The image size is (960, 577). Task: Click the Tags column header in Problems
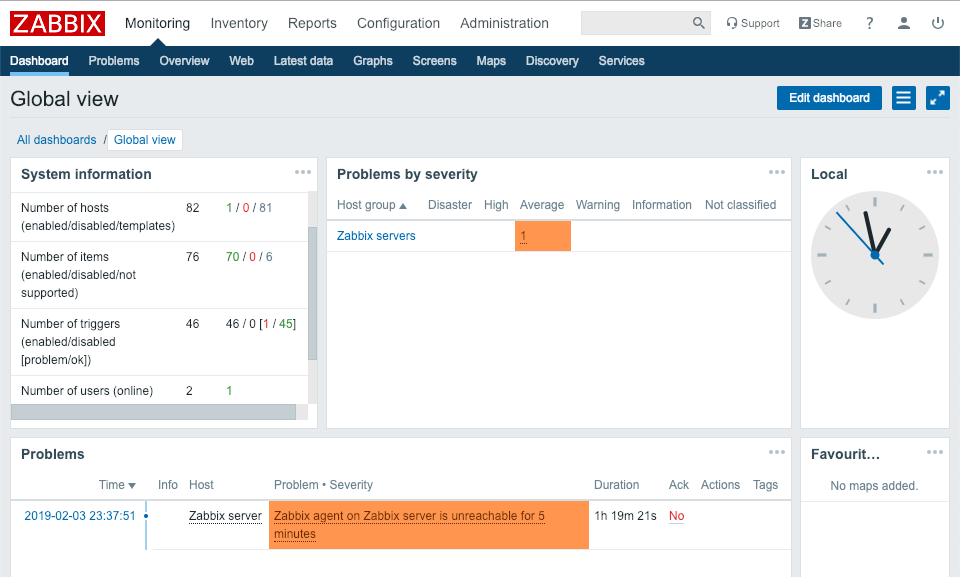765,485
